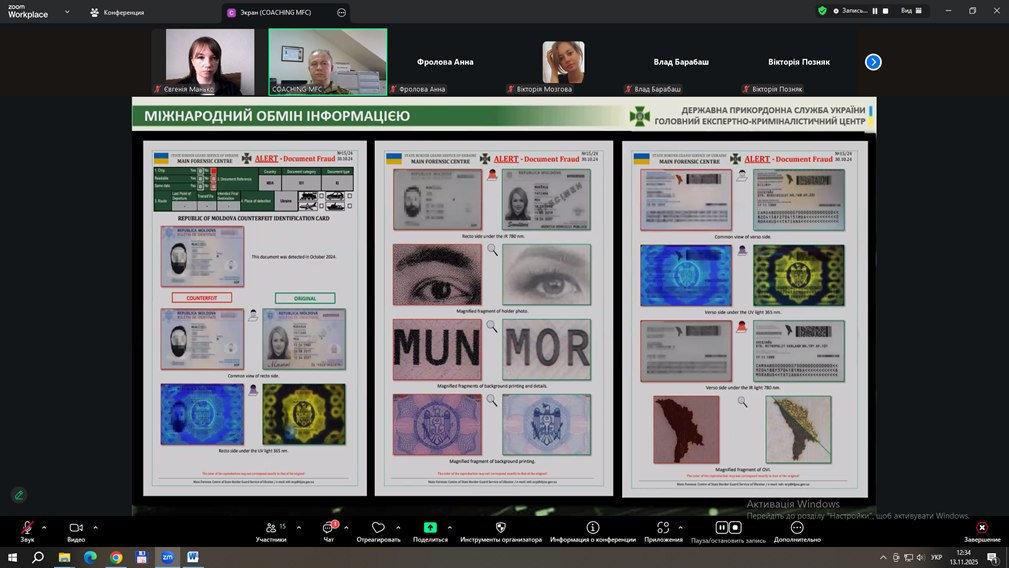1009x568 pixels.
Task: Switch to the Конференция tab
Action: pyautogui.click(x=117, y=12)
